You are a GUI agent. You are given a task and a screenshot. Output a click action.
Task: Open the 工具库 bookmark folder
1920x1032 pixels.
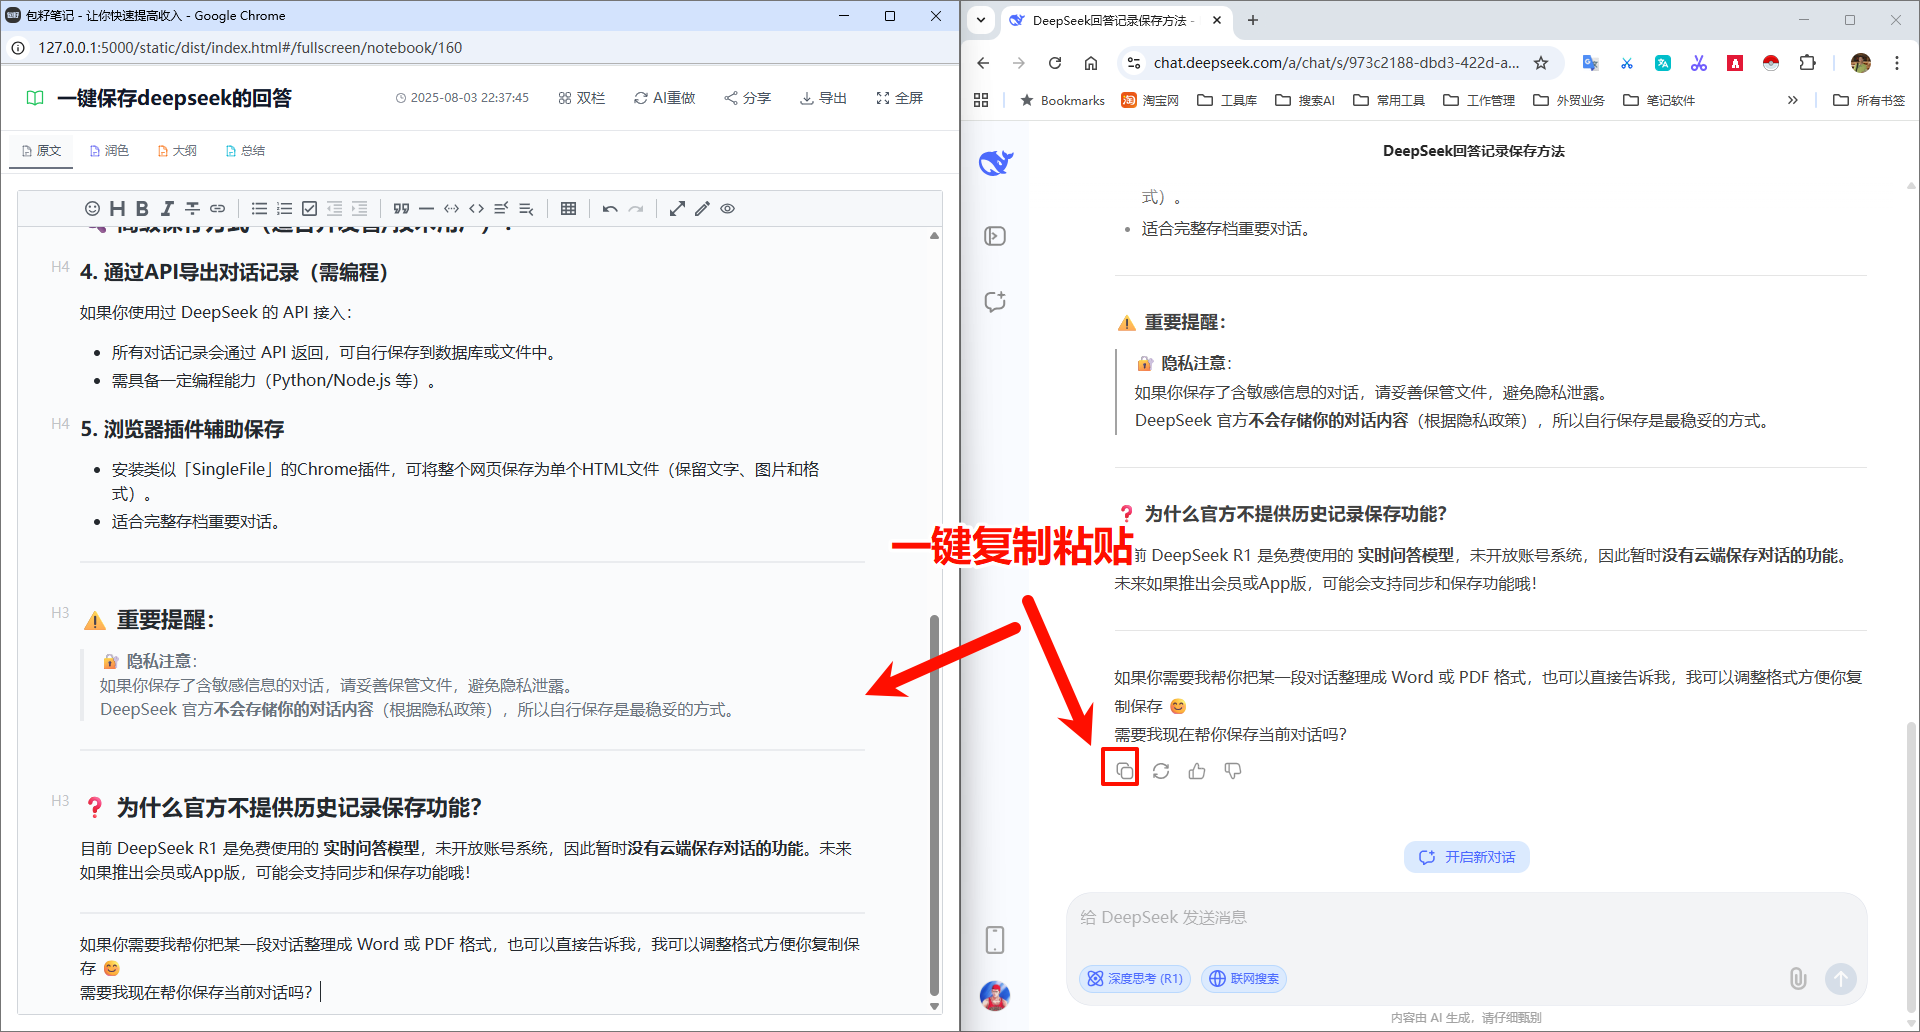click(x=1227, y=100)
